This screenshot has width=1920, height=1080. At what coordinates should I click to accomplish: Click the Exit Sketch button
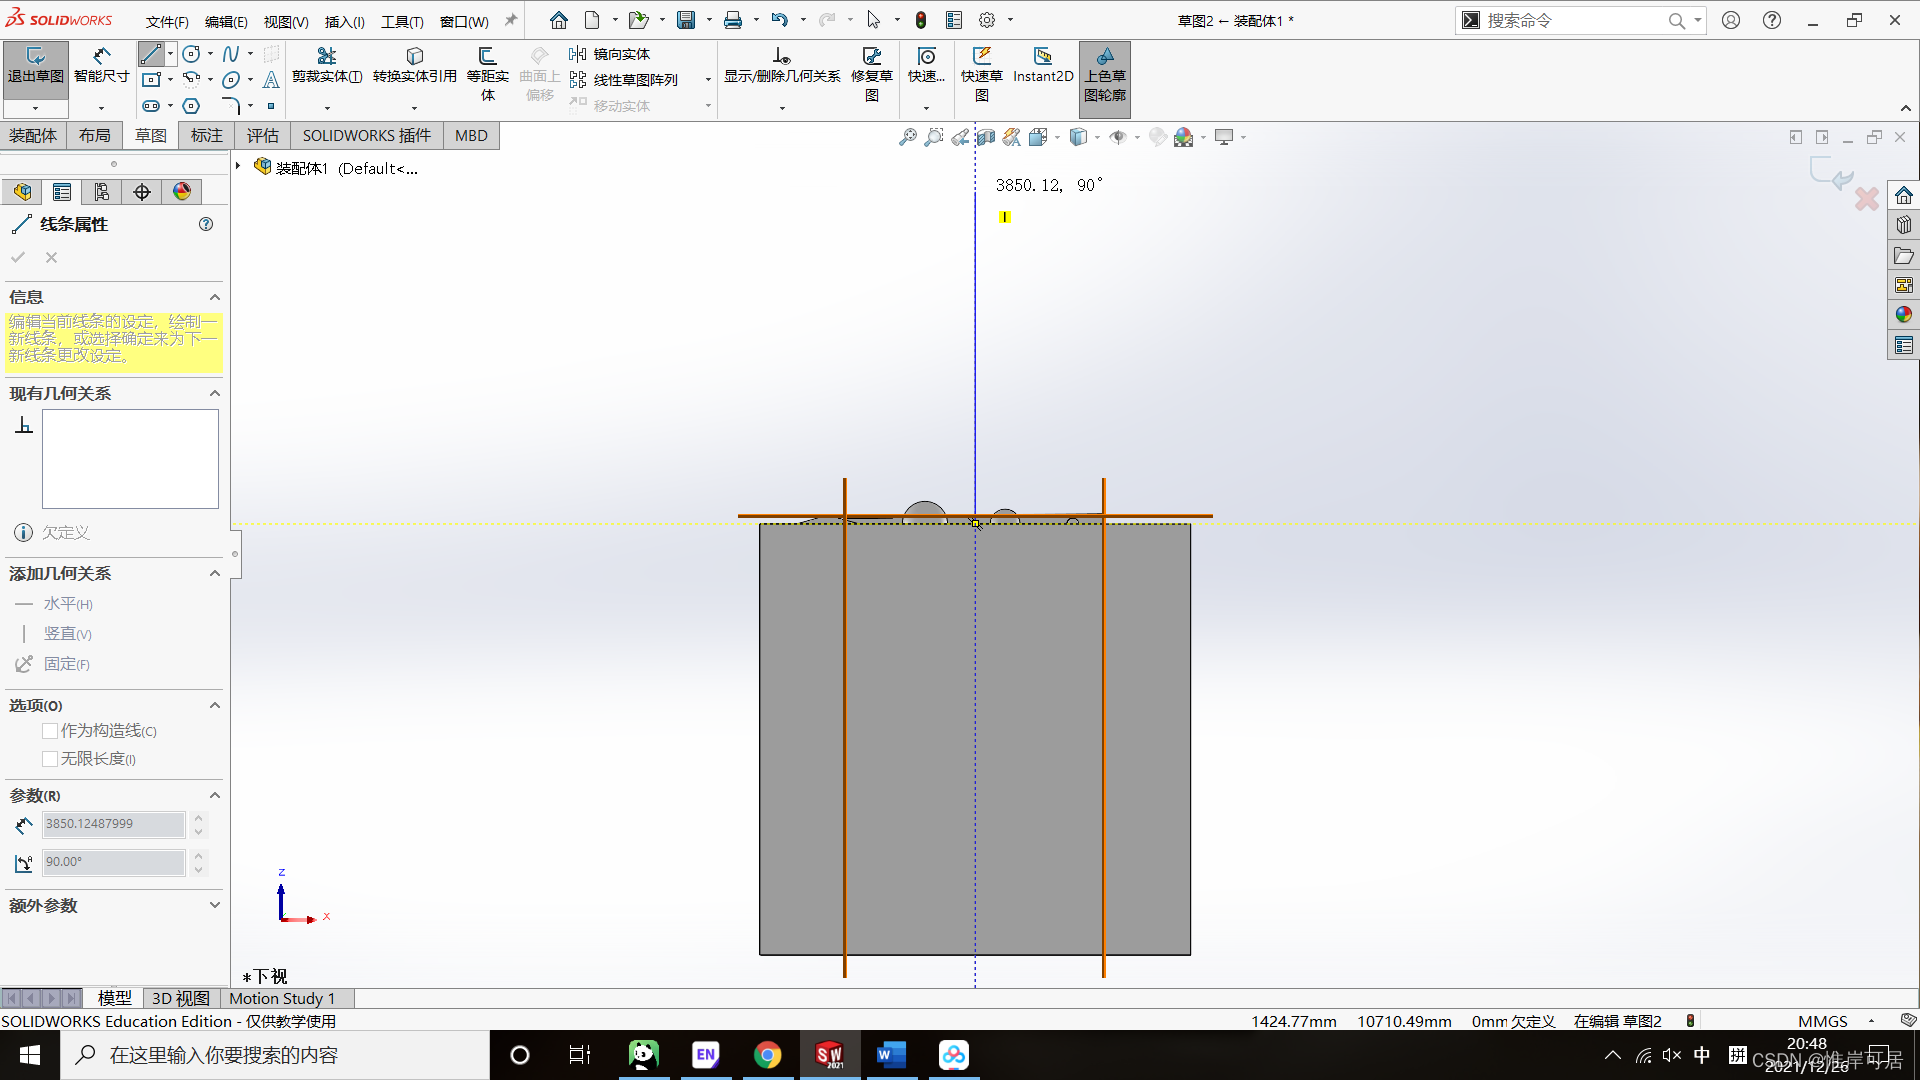tap(35, 65)
